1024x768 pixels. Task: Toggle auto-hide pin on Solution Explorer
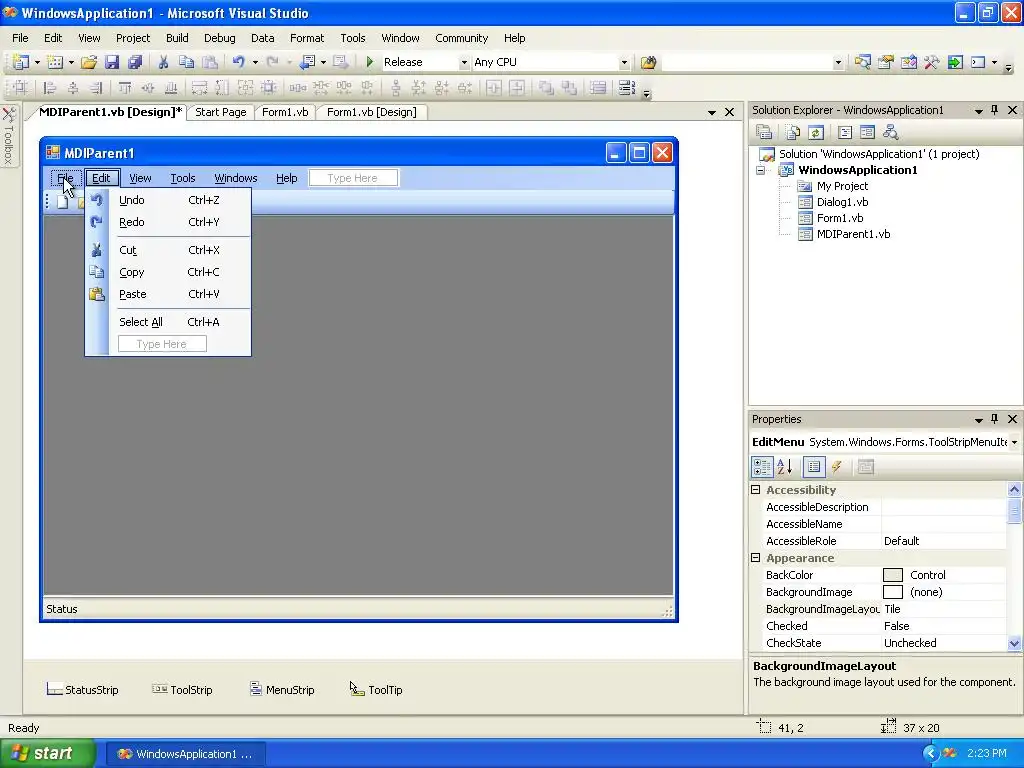tap(995, 110)
